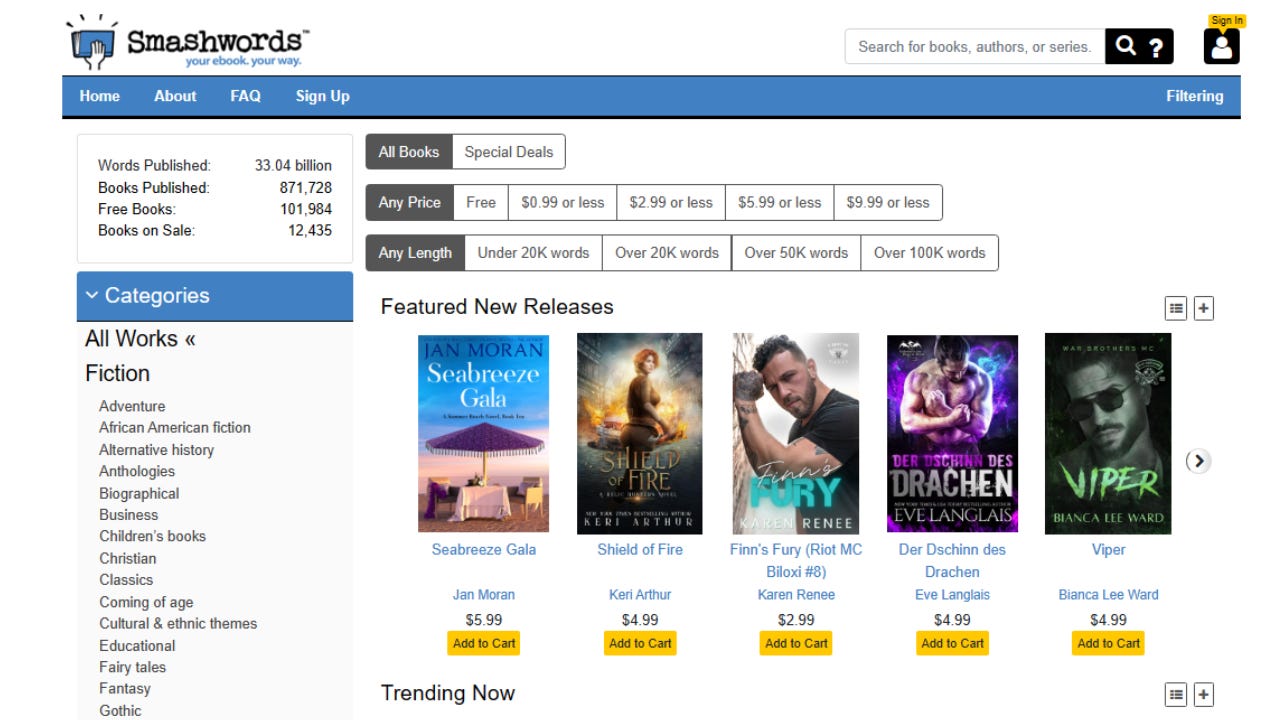The image size is (1280, 720).
Task: Switch price filter to $2.99 or less
Action: 670,202
